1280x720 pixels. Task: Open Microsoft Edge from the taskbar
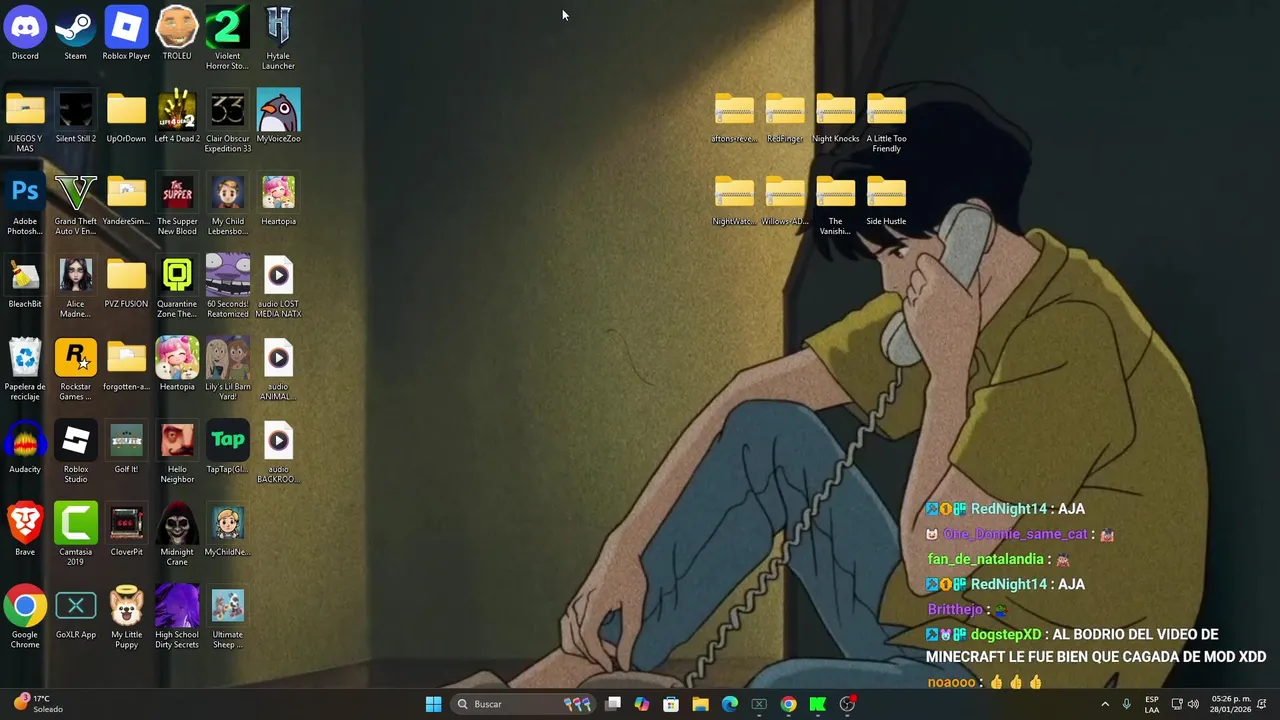point(730,704)
